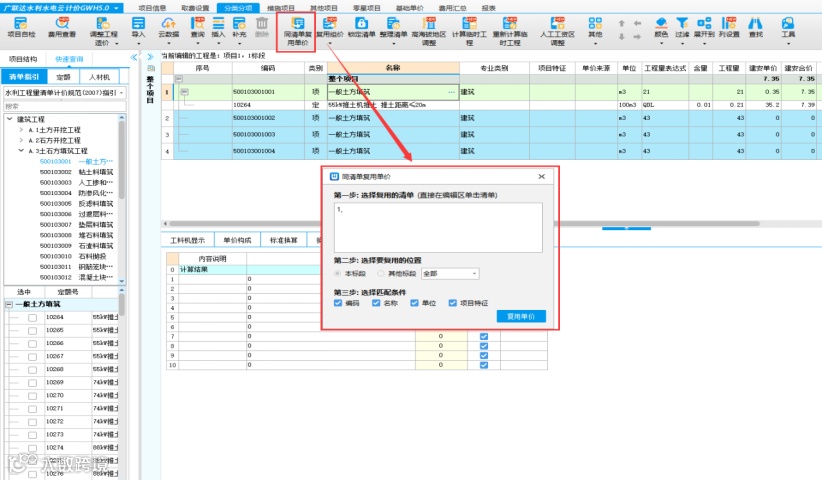822x480 pixels.
Task: Collapse row 1 in the bill table
Action: click(184, 92)
